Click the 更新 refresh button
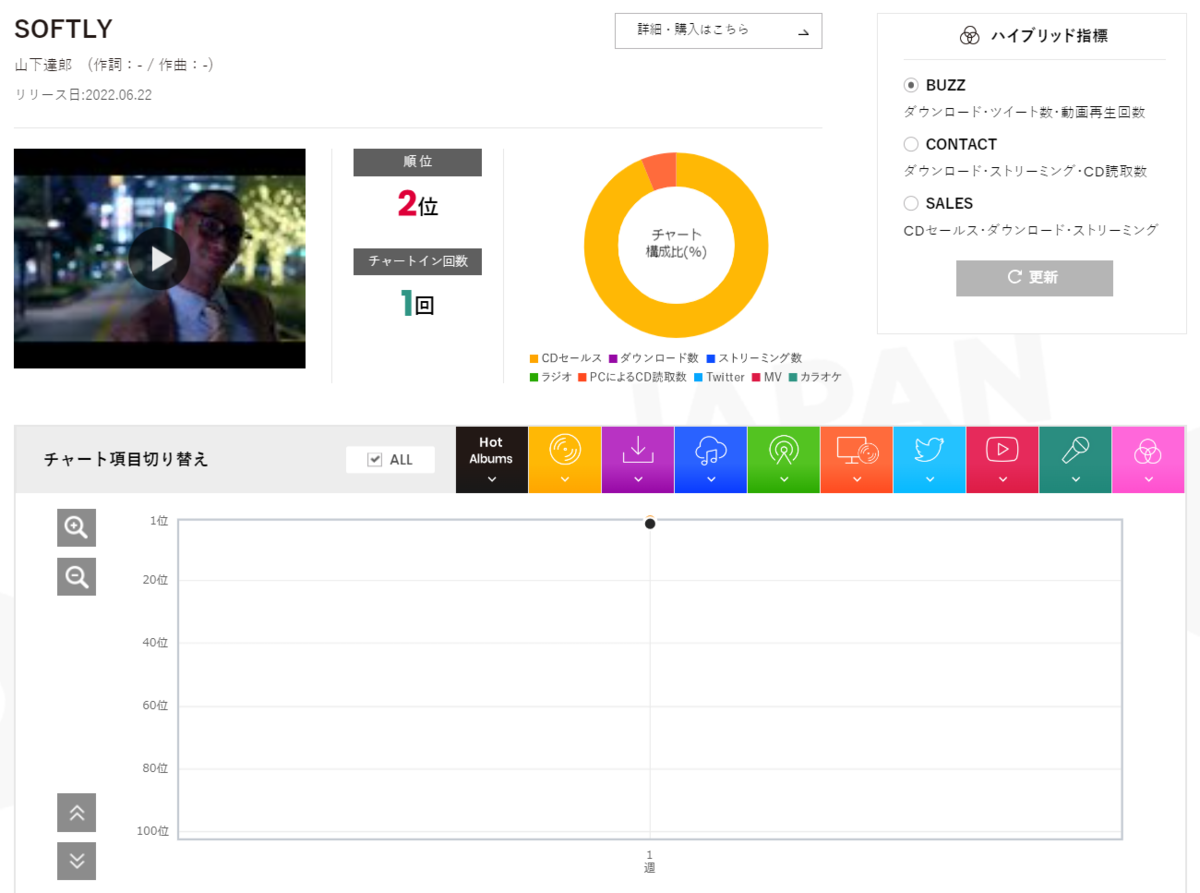Image resolution: width=1200 pixels, height=893 pixels. (x=1034, y=278)
